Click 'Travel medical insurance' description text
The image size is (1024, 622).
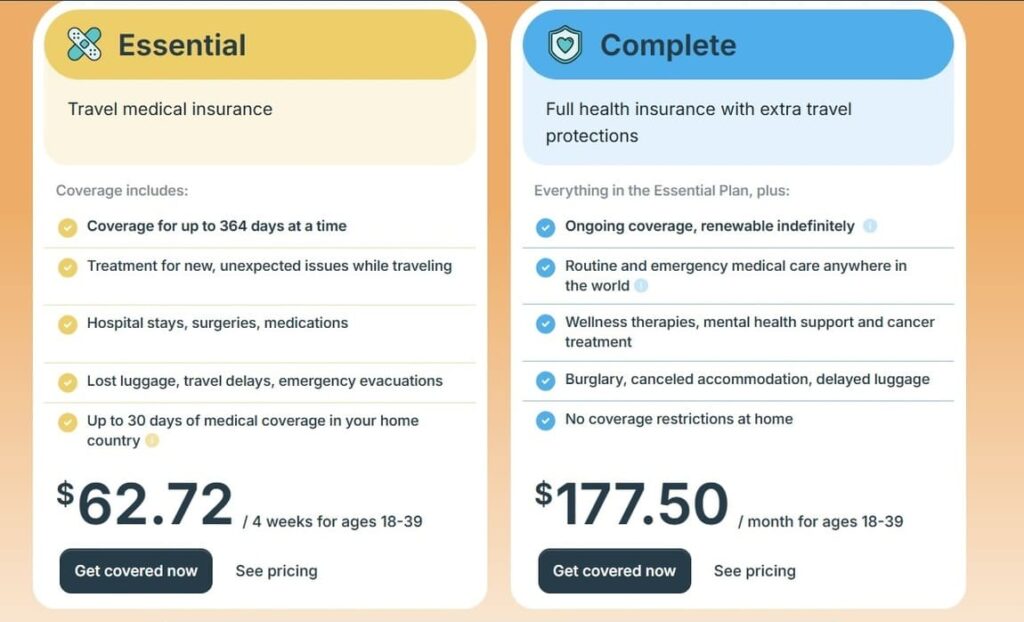[x=170, y=109]
